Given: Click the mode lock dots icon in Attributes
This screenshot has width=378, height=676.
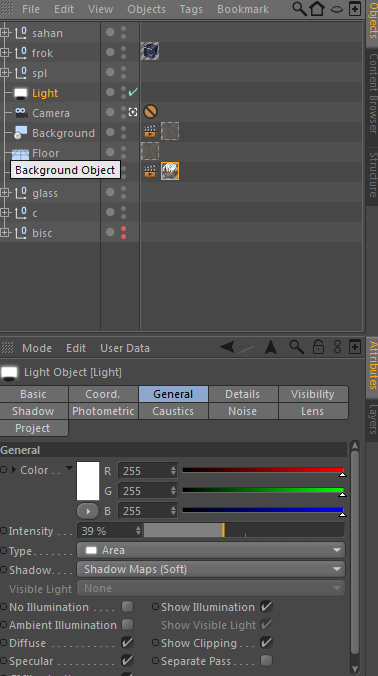Looking at the screenshot, I should tap(337, 347).
